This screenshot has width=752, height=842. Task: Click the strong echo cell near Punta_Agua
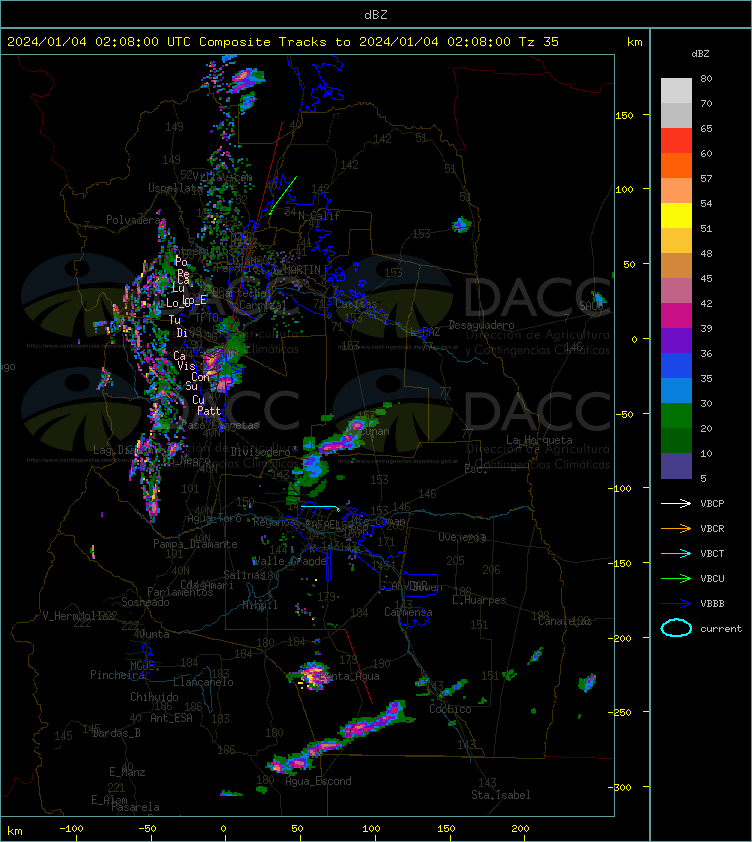coord(313,675)
